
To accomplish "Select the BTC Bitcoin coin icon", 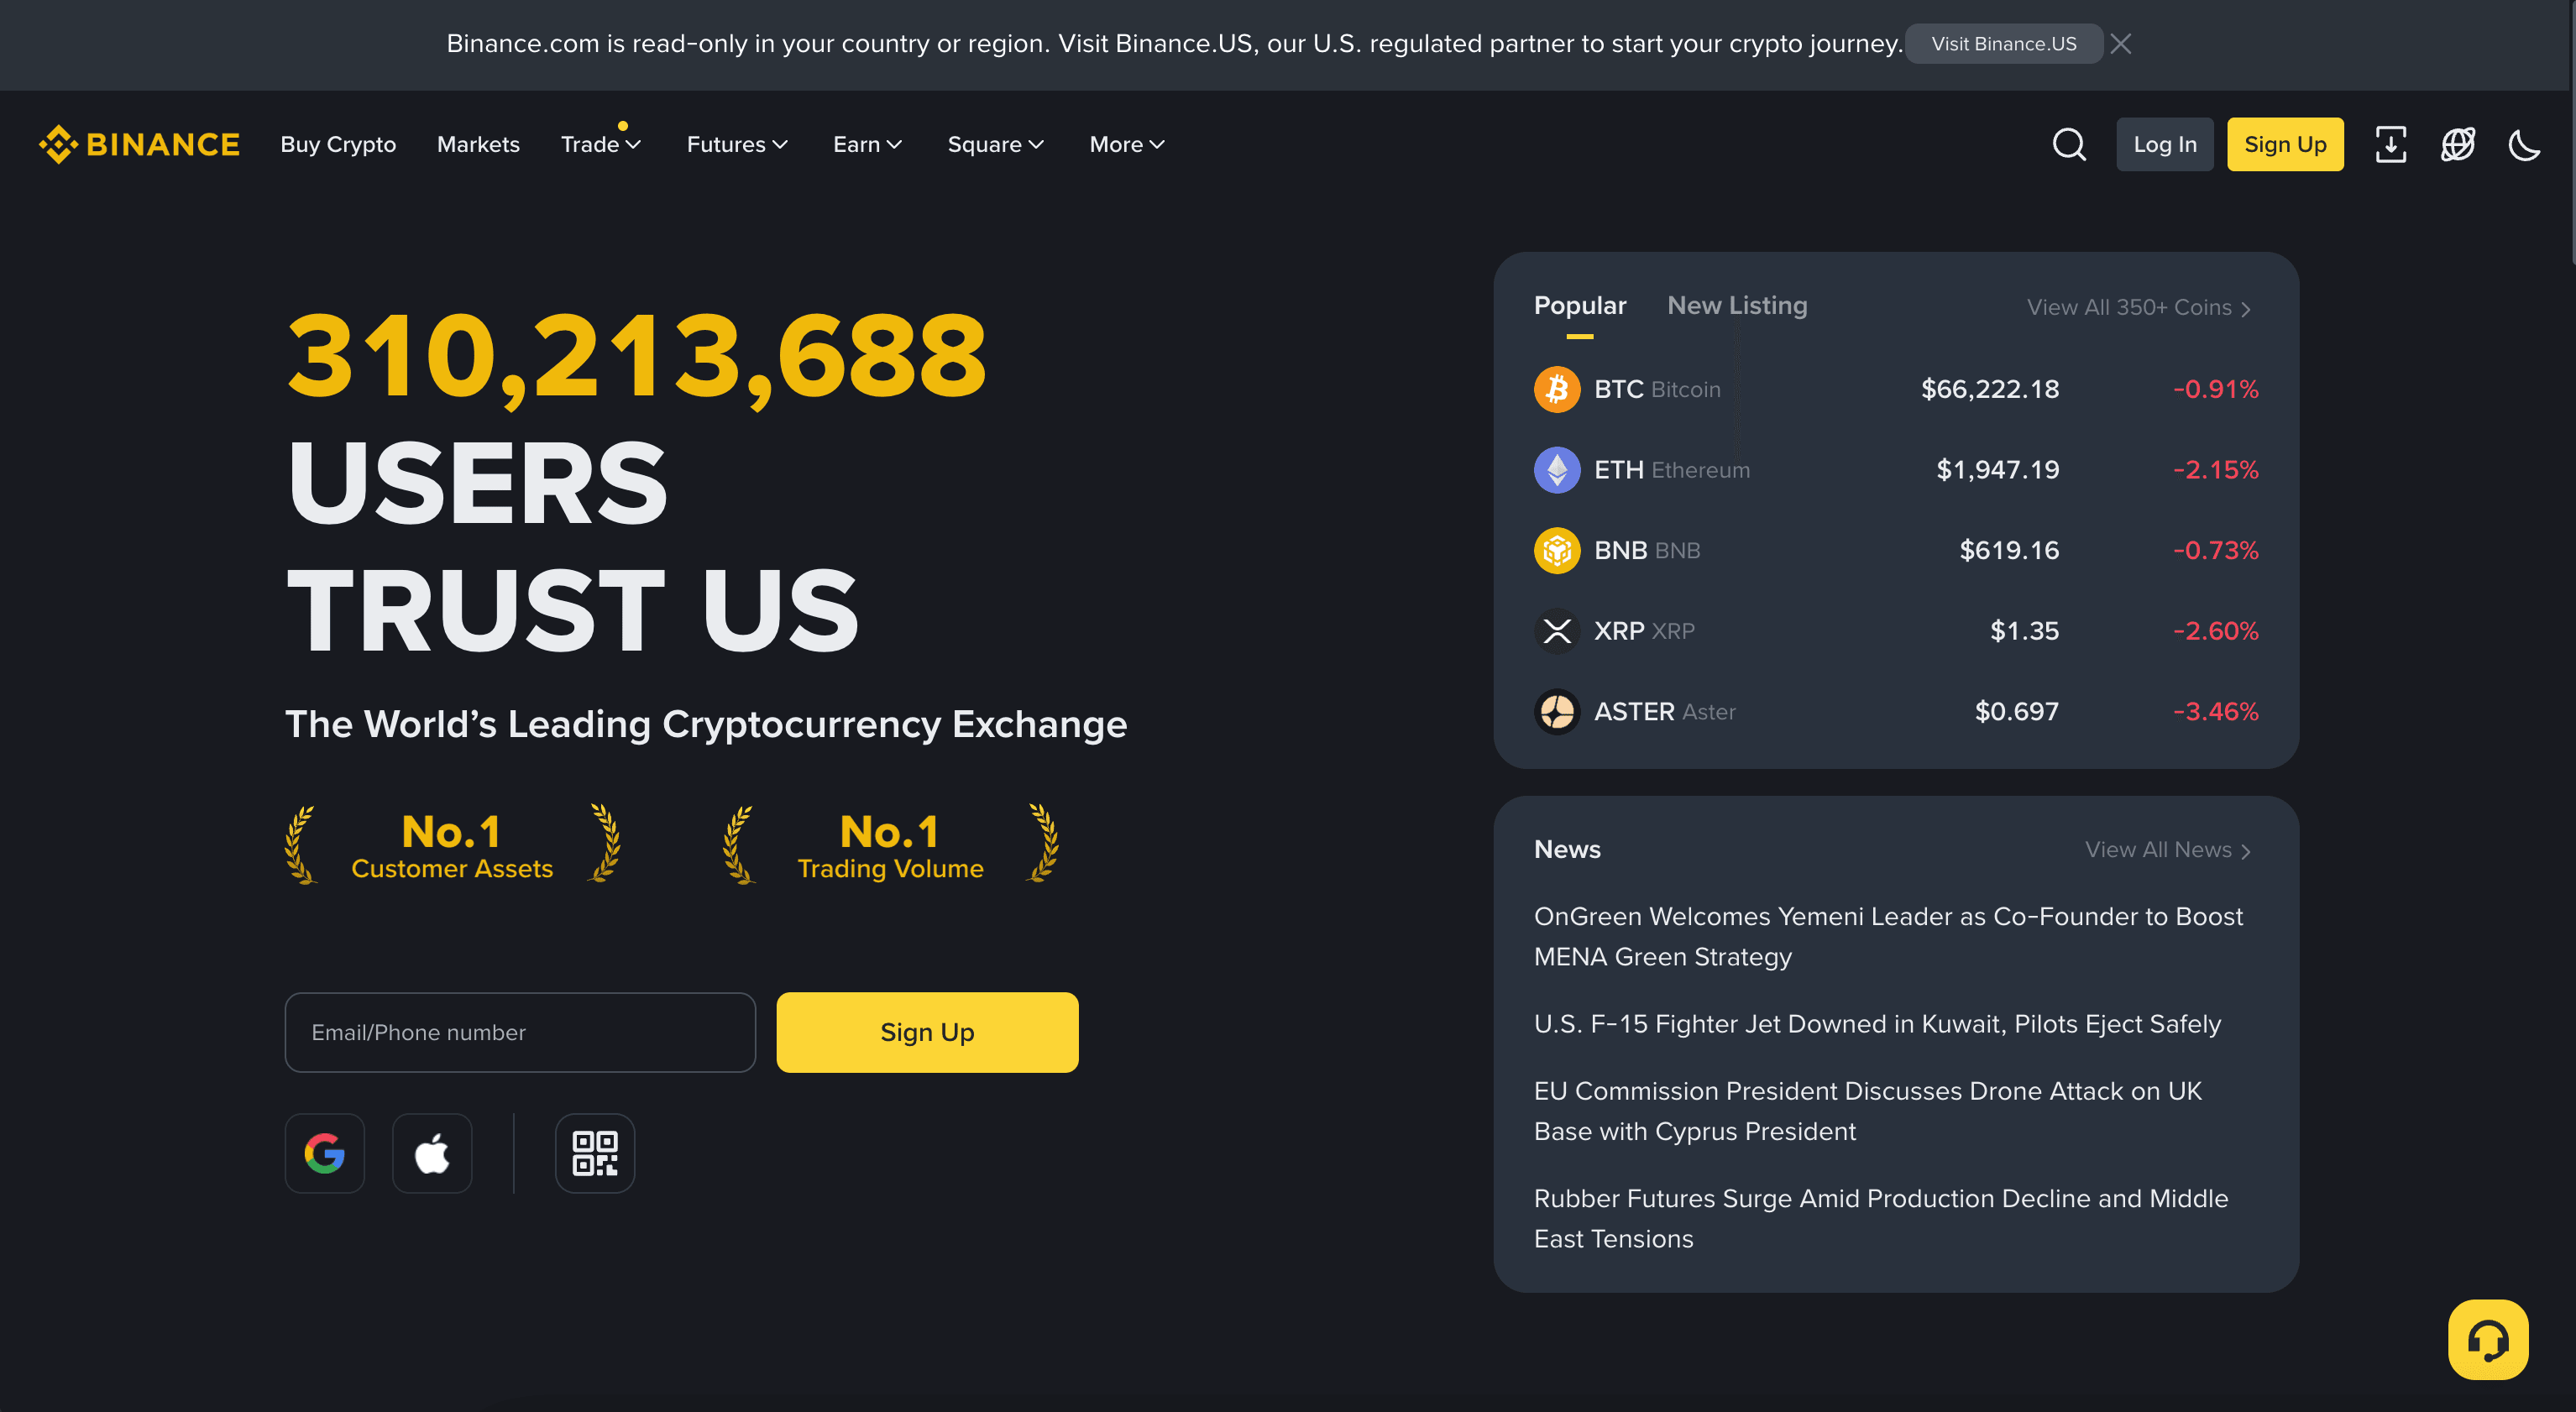I will coord(1556,388).
